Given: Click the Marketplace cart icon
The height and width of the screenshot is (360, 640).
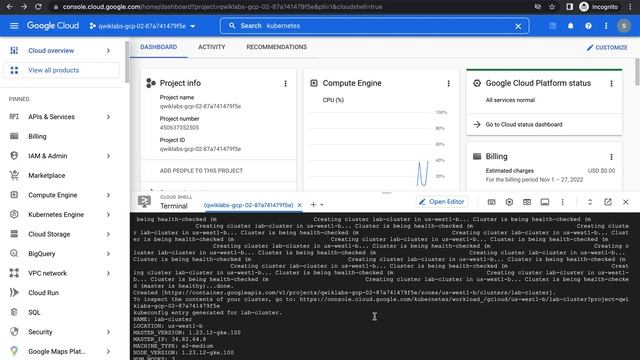Looking at the screenshot, I should point(14,176).
